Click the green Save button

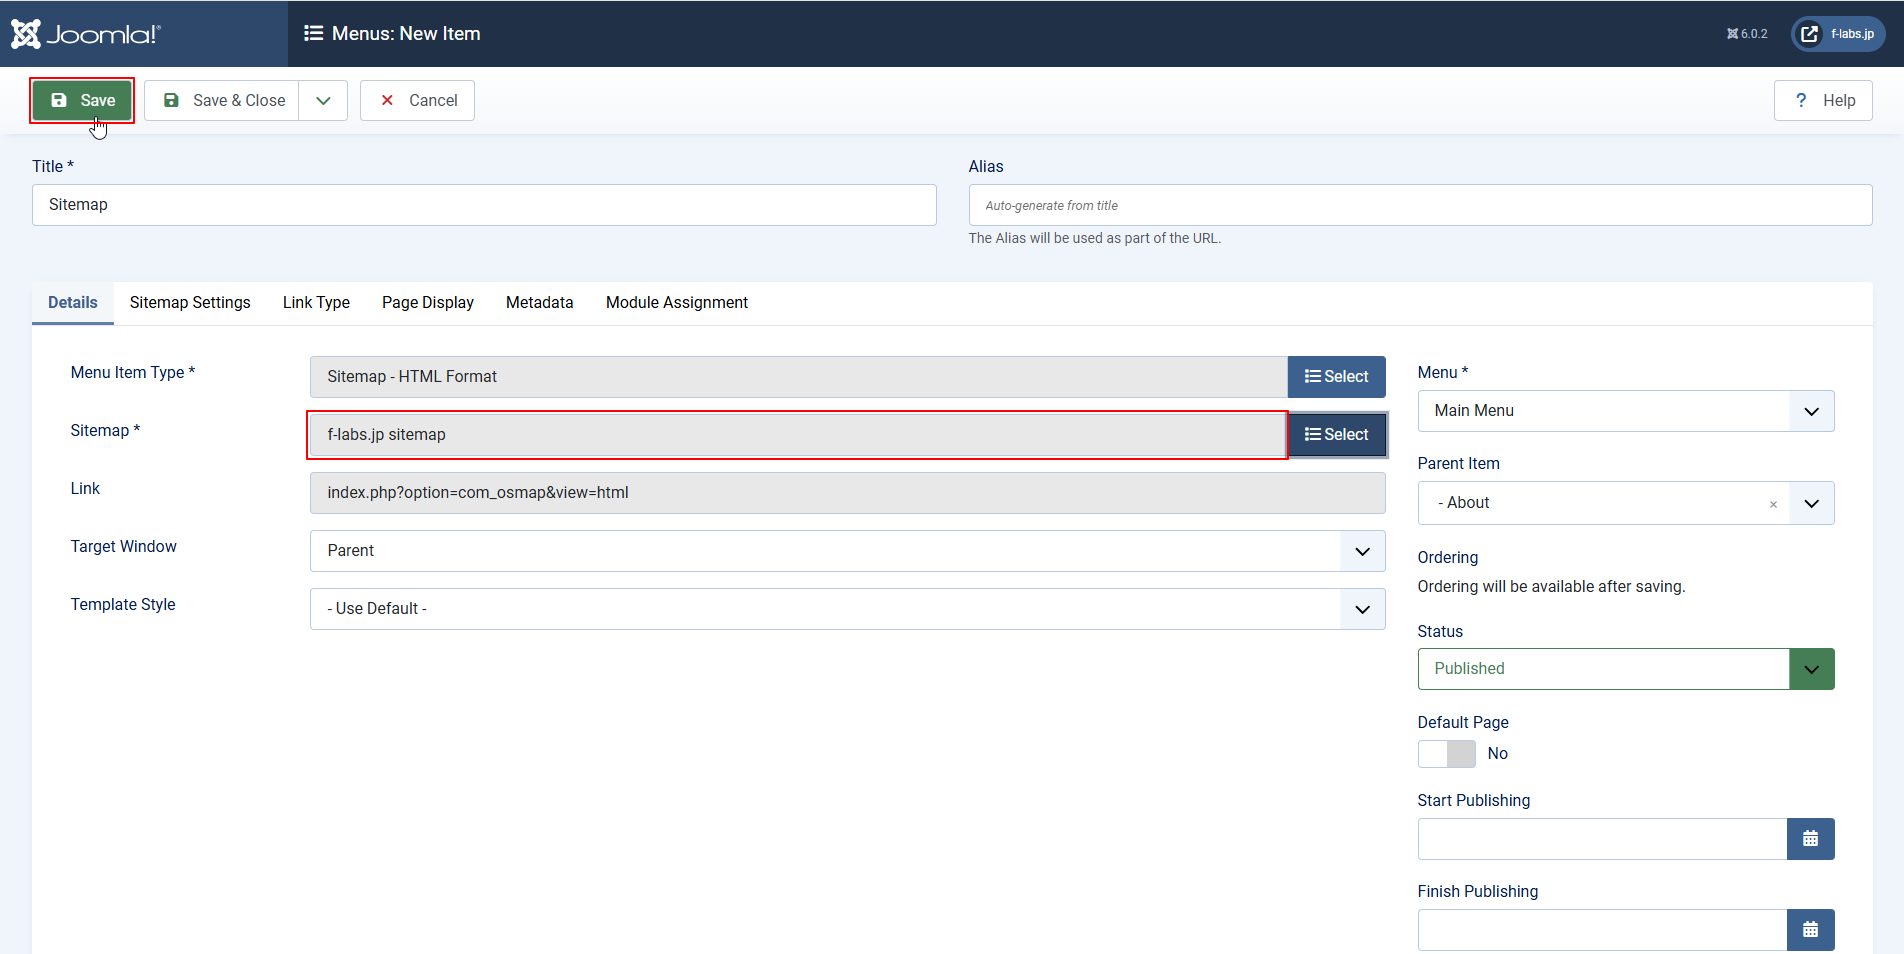[82, 100]
